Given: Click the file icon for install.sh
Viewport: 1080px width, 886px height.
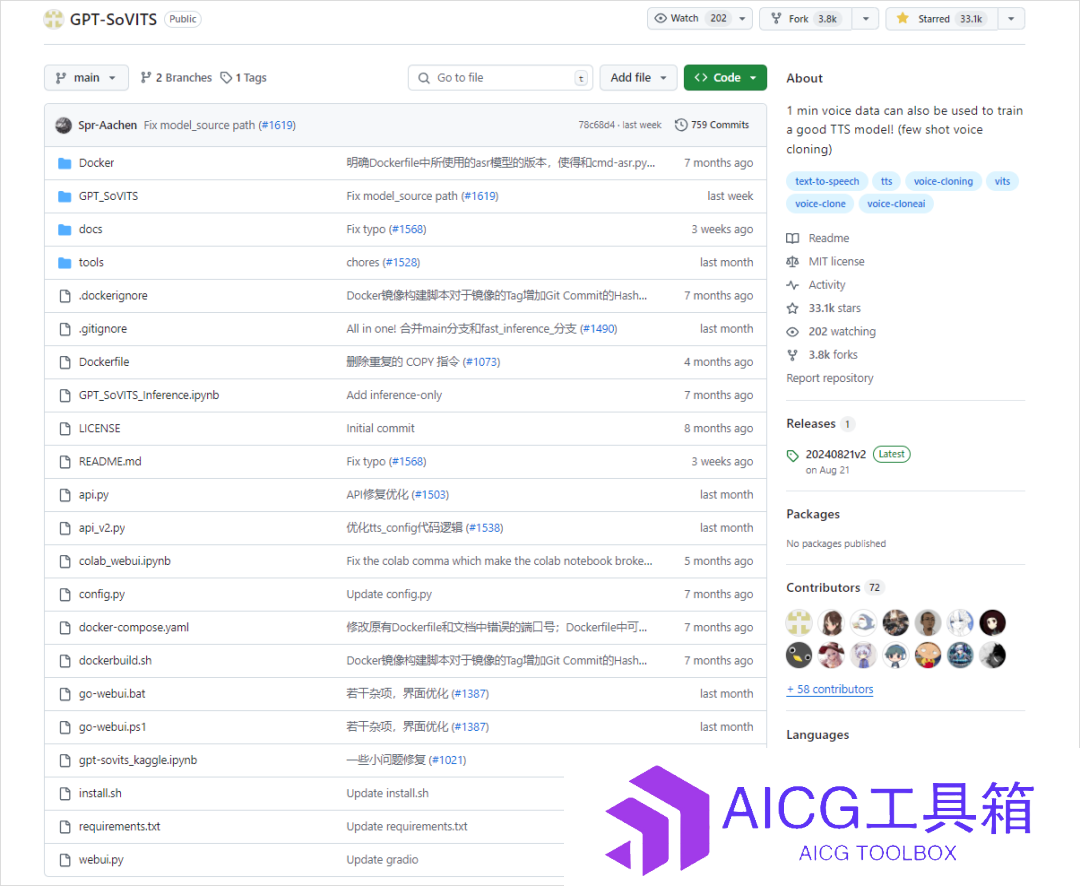Looking at the screenshot, I should pos(65,794).
